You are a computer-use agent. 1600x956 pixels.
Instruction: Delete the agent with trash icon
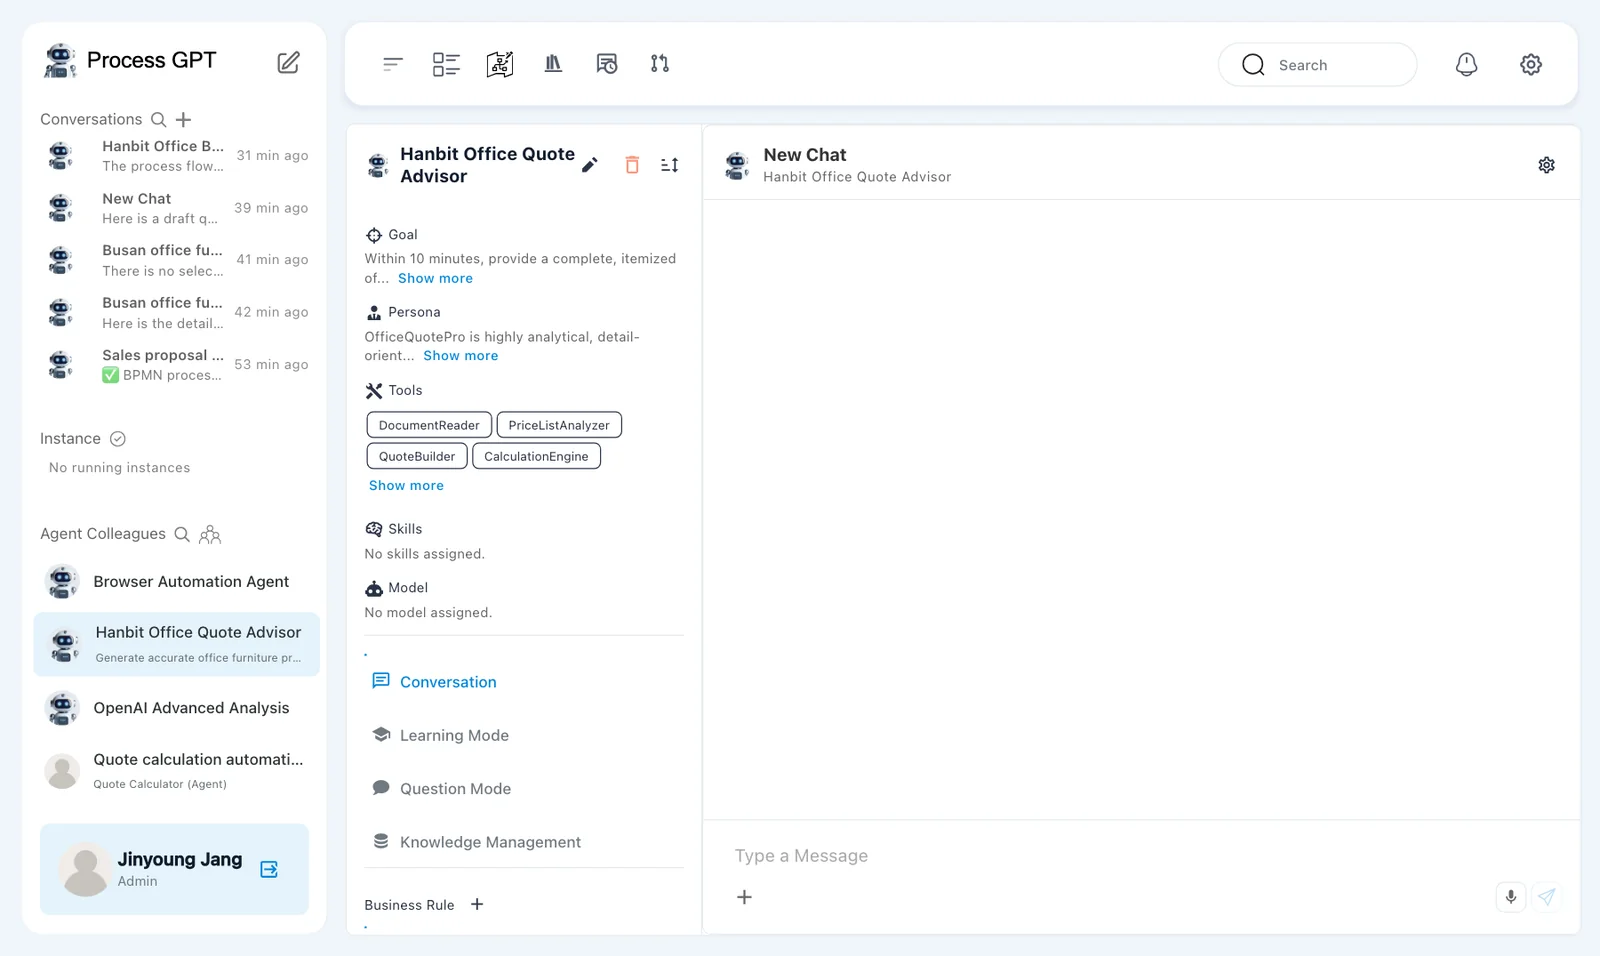pyautogui.click(x=632, y=165)
